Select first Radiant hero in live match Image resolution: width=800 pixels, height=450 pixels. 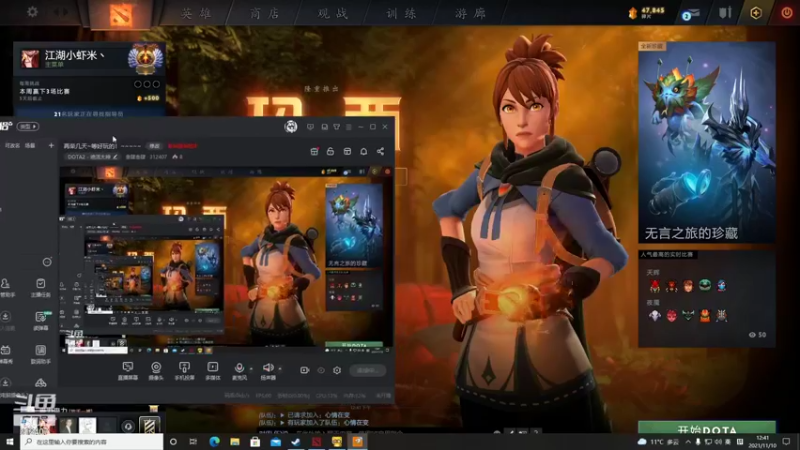(x=655, y=286)
